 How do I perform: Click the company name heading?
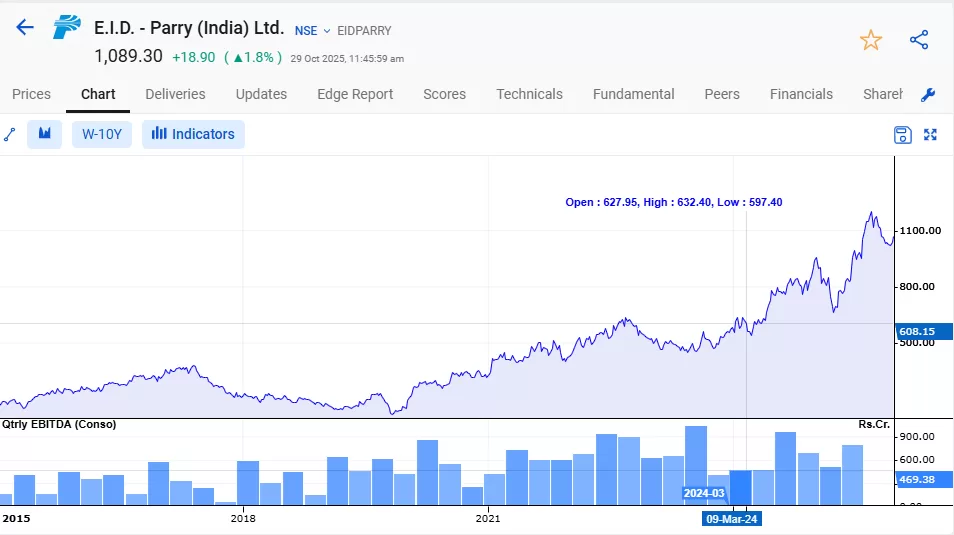[189, 28]
